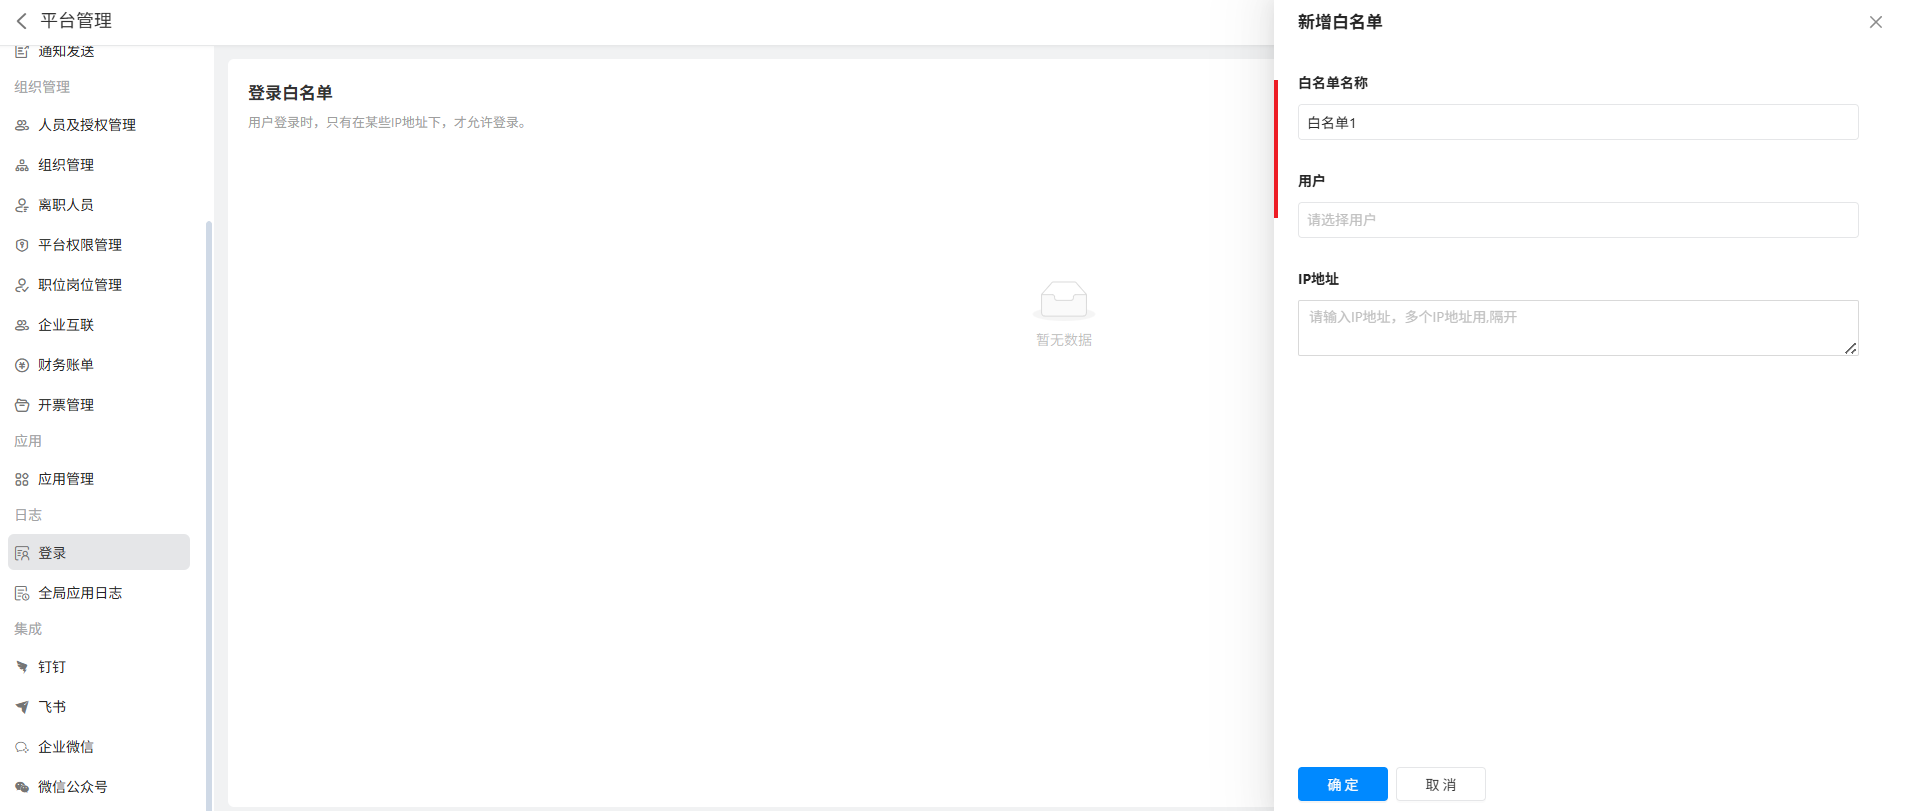1911x811 pixels.
Task: Click the 应用管理 grid icon
Action: click(22, 480)
